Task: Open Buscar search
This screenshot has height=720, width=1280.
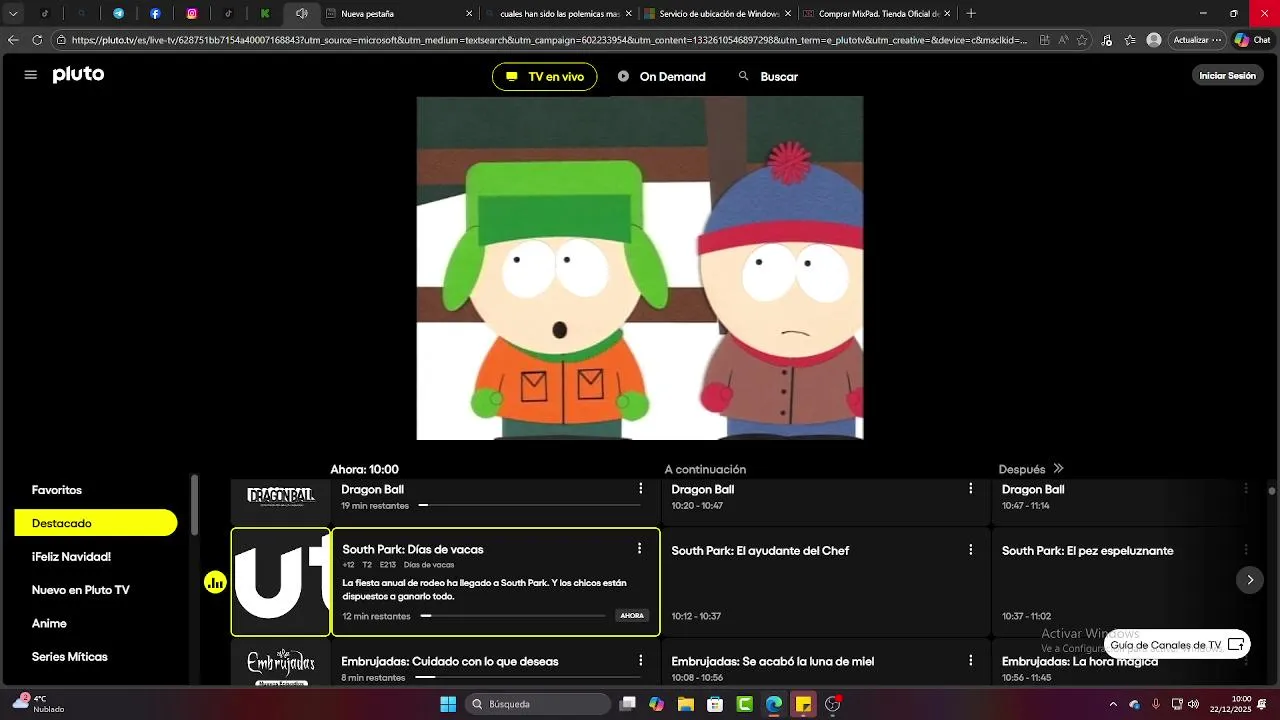Action: pos(768,77)
